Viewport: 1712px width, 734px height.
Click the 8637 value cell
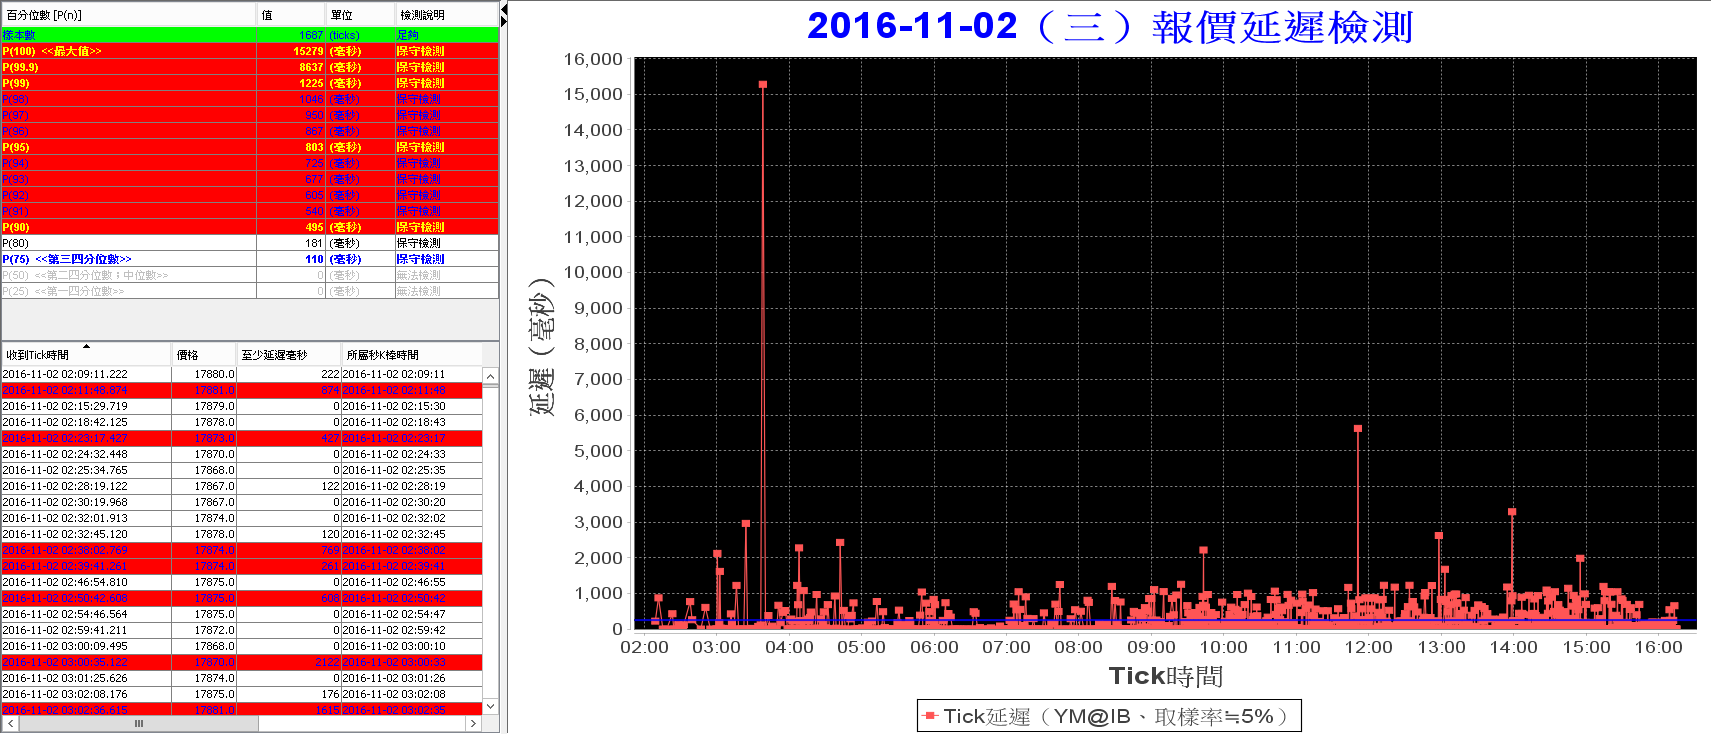[291, 67]
